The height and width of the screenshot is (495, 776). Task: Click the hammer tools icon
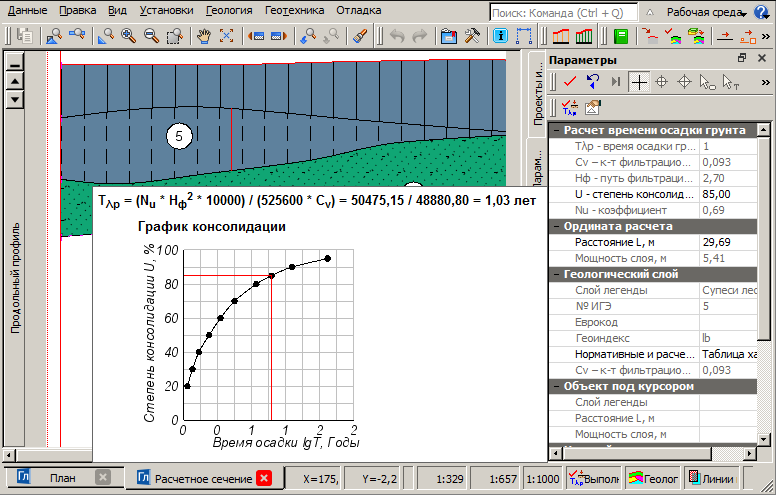[x=473, y=35]
